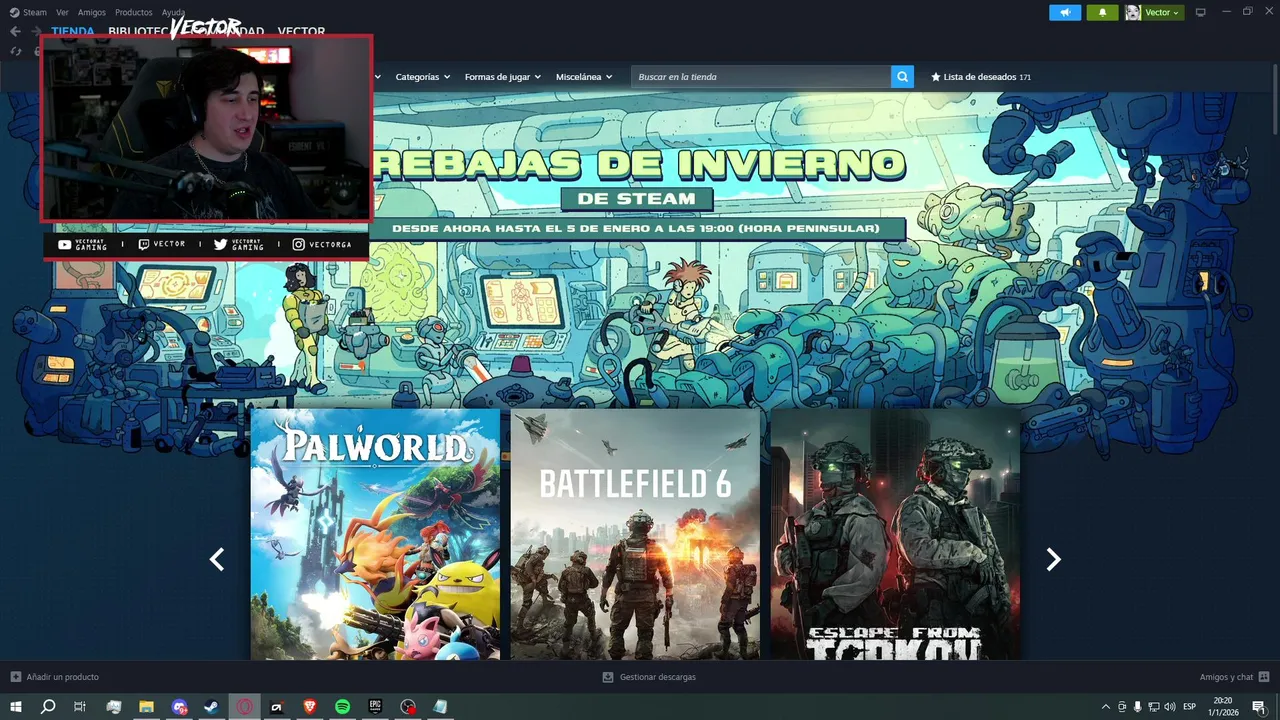Open Gestionar descargas
1280x720 pixels.
pos(649,677)
